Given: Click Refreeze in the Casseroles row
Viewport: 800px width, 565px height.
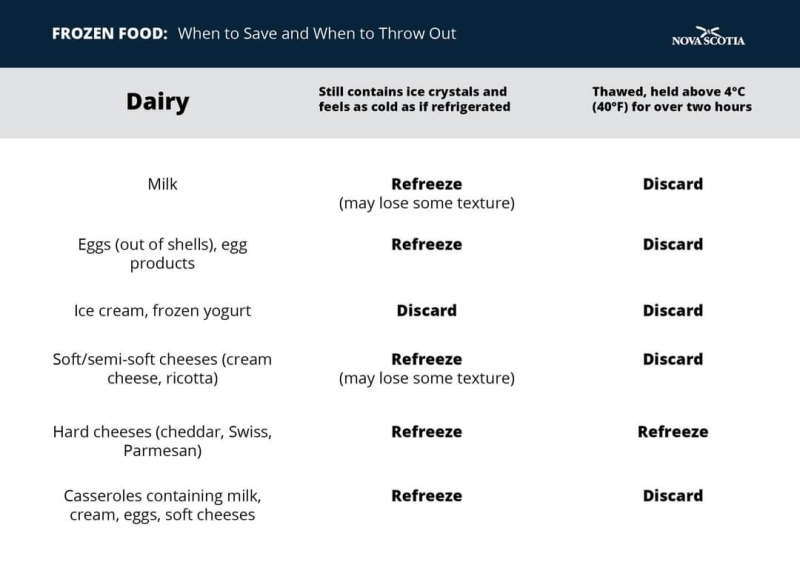Looking at the screenshot, I should tap(427, 496).
